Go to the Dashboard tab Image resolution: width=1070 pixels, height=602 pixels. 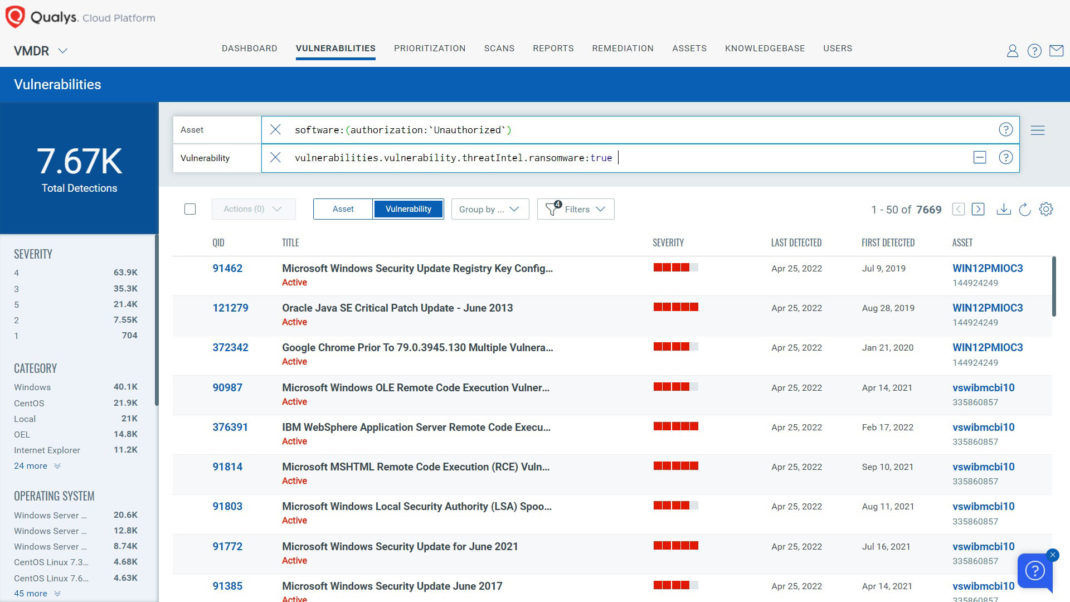(x=249, y=48)
